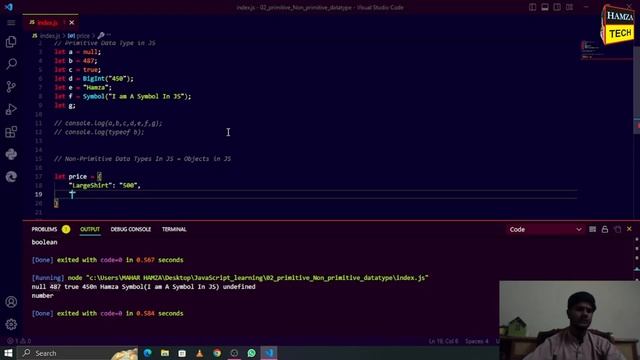This screenshot has width=640, height=360.
Task: Open the Run and Debug view
Action: tap(11, 109)
